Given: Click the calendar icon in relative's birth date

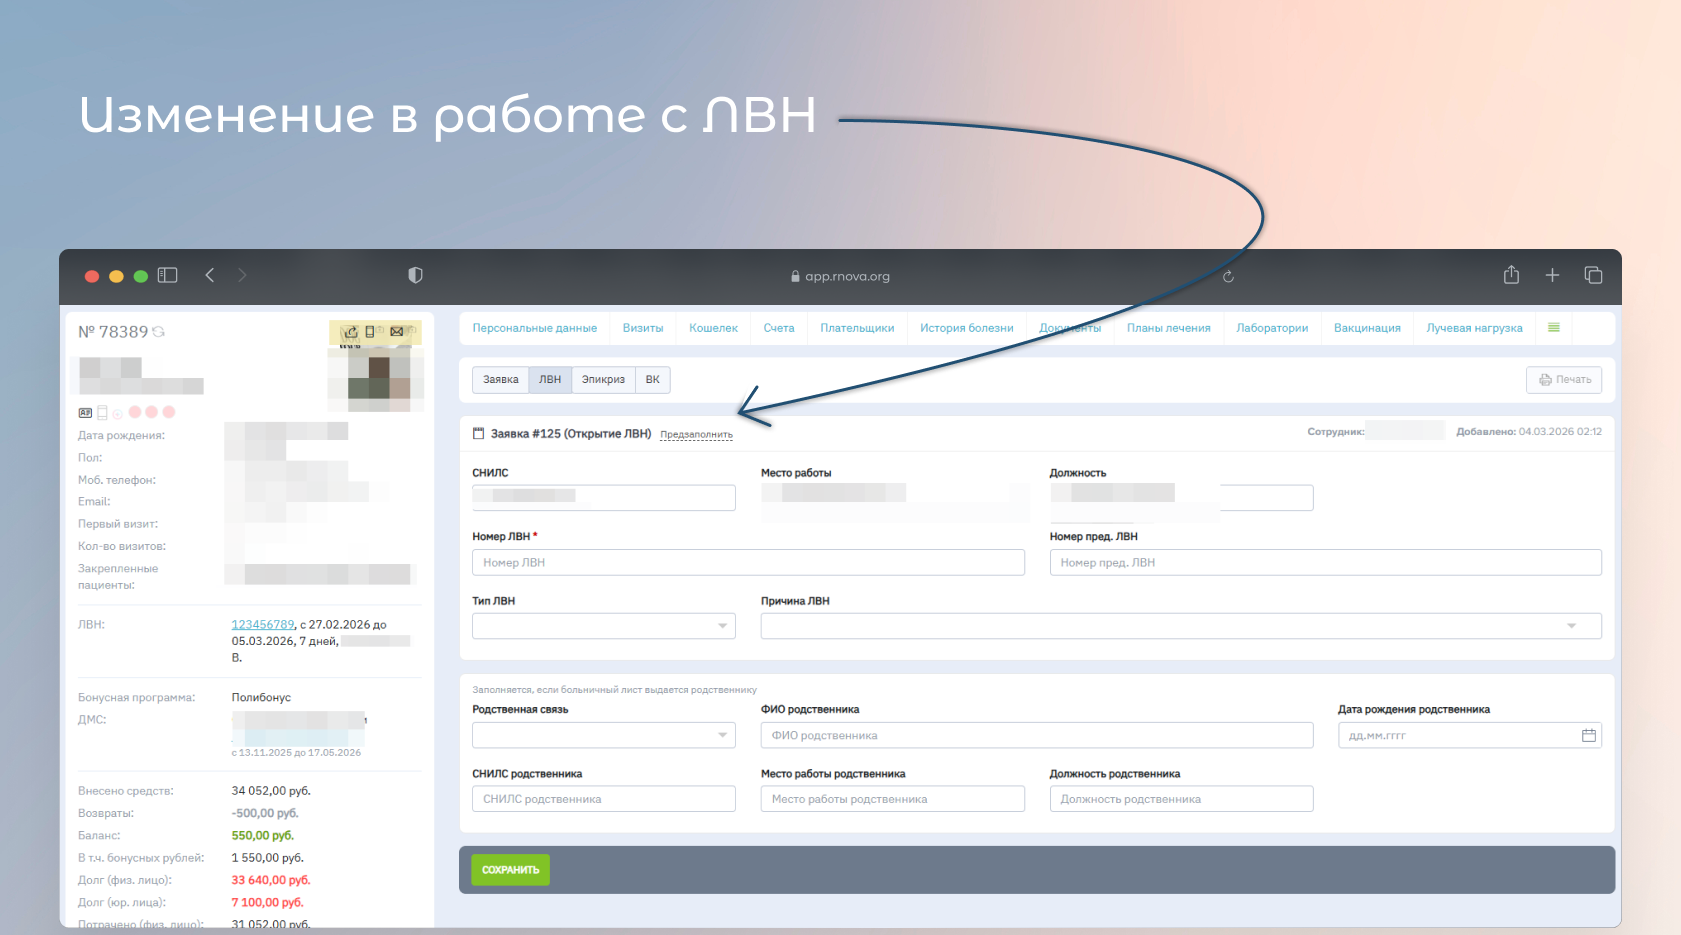Looking at the screenshot, I should (1588, 736).
